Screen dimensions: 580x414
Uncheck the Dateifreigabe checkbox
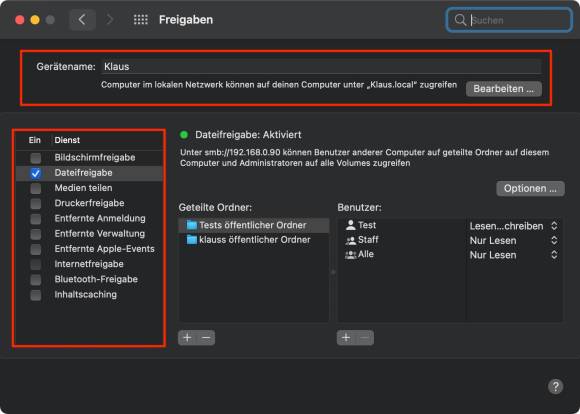pyautogui.click(x=36, y=173)
